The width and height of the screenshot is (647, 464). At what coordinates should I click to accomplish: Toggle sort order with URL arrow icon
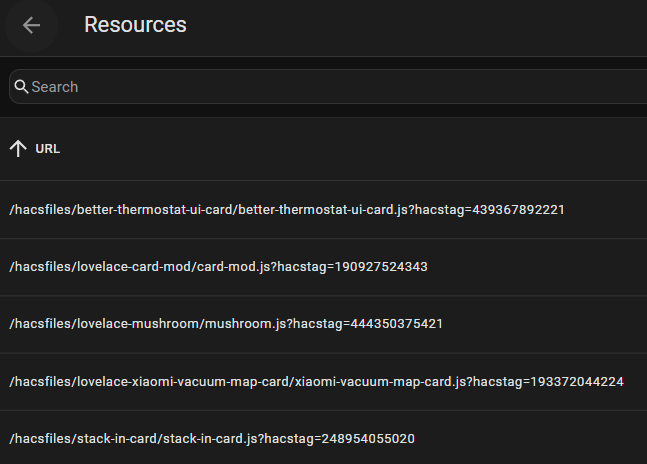pyautogui.click(x=18, y=148)
